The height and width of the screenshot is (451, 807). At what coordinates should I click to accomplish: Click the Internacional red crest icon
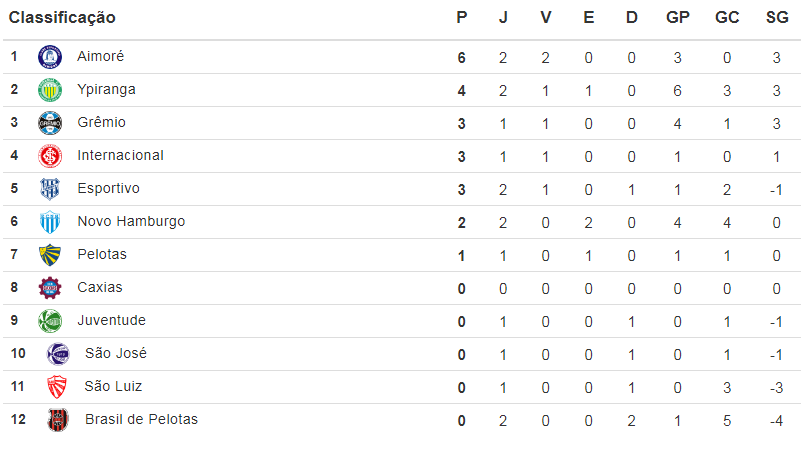click(49, 156)
